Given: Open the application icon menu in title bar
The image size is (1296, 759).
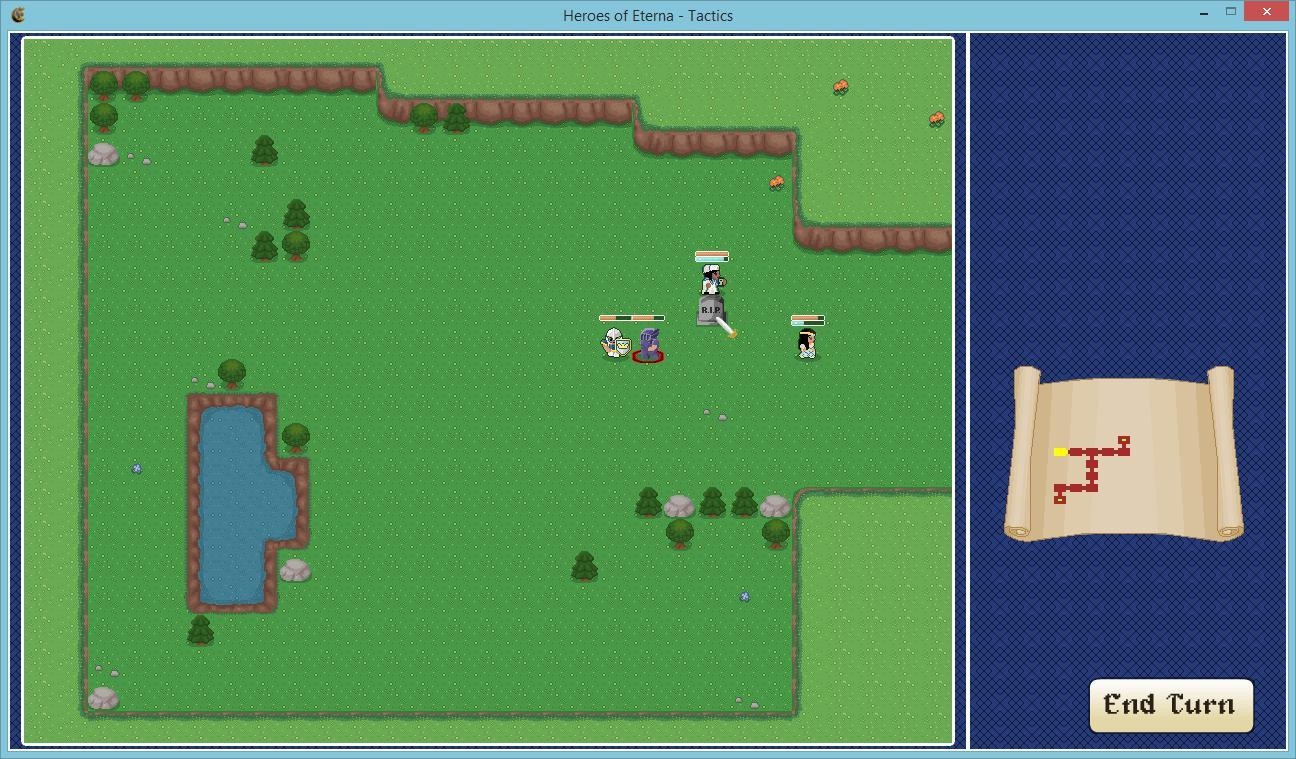Looking at the screenshot, I should pos(18,15).
